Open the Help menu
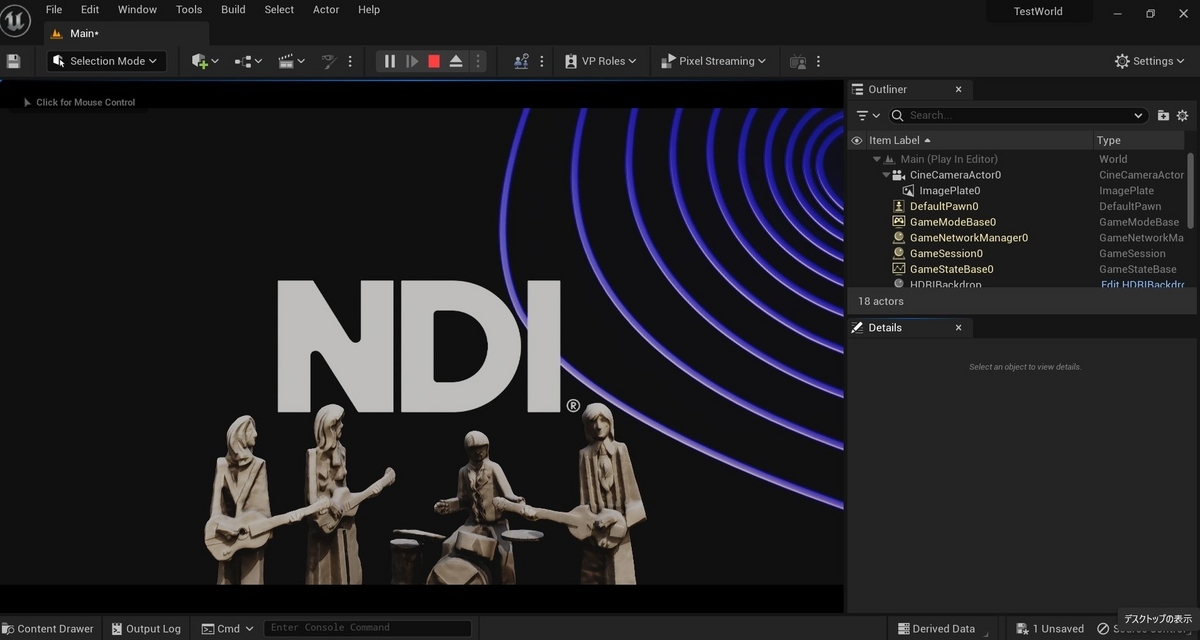The image size is (1200, 640). point(369,9)
